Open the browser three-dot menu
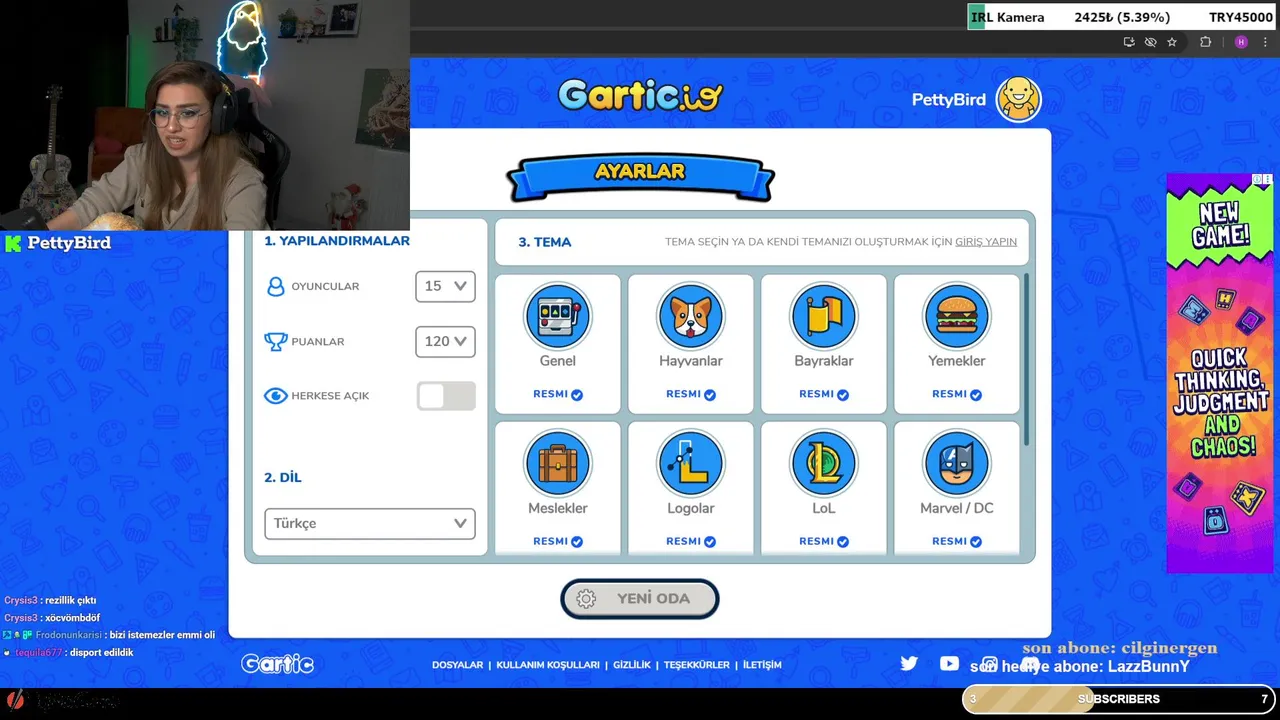Image resolution: width=1280 pixels, height=720 pixels. click(1265, 42)
